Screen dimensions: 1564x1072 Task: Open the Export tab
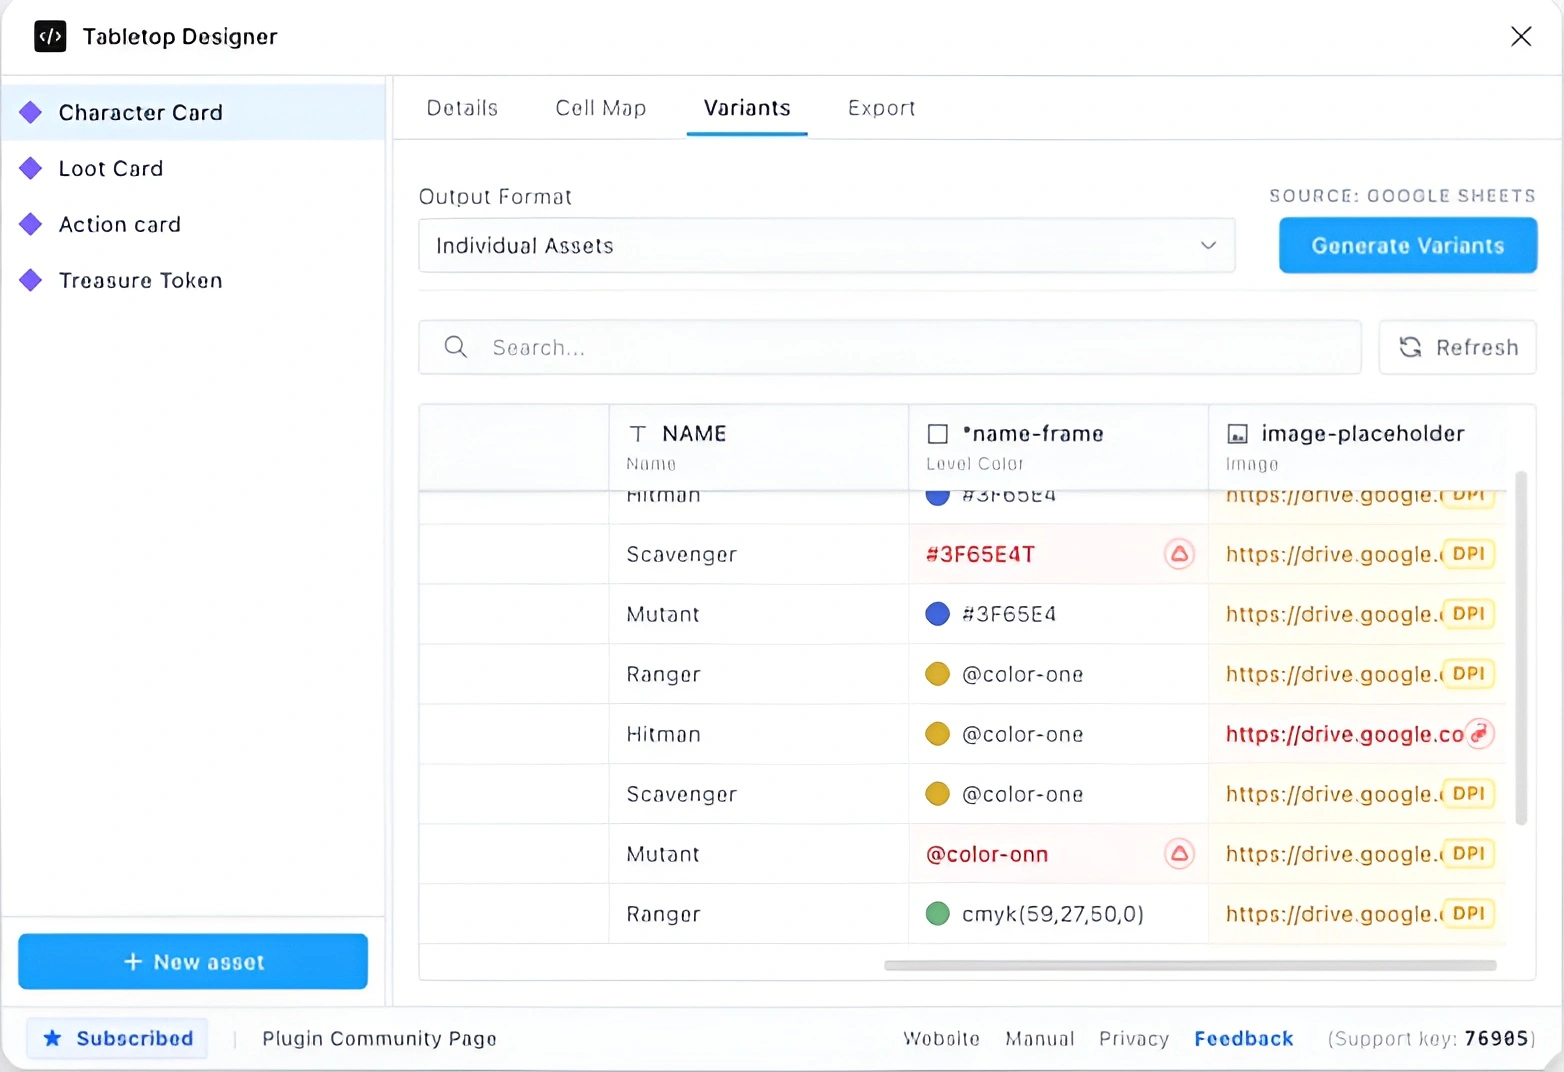click(x=881, y=108)
